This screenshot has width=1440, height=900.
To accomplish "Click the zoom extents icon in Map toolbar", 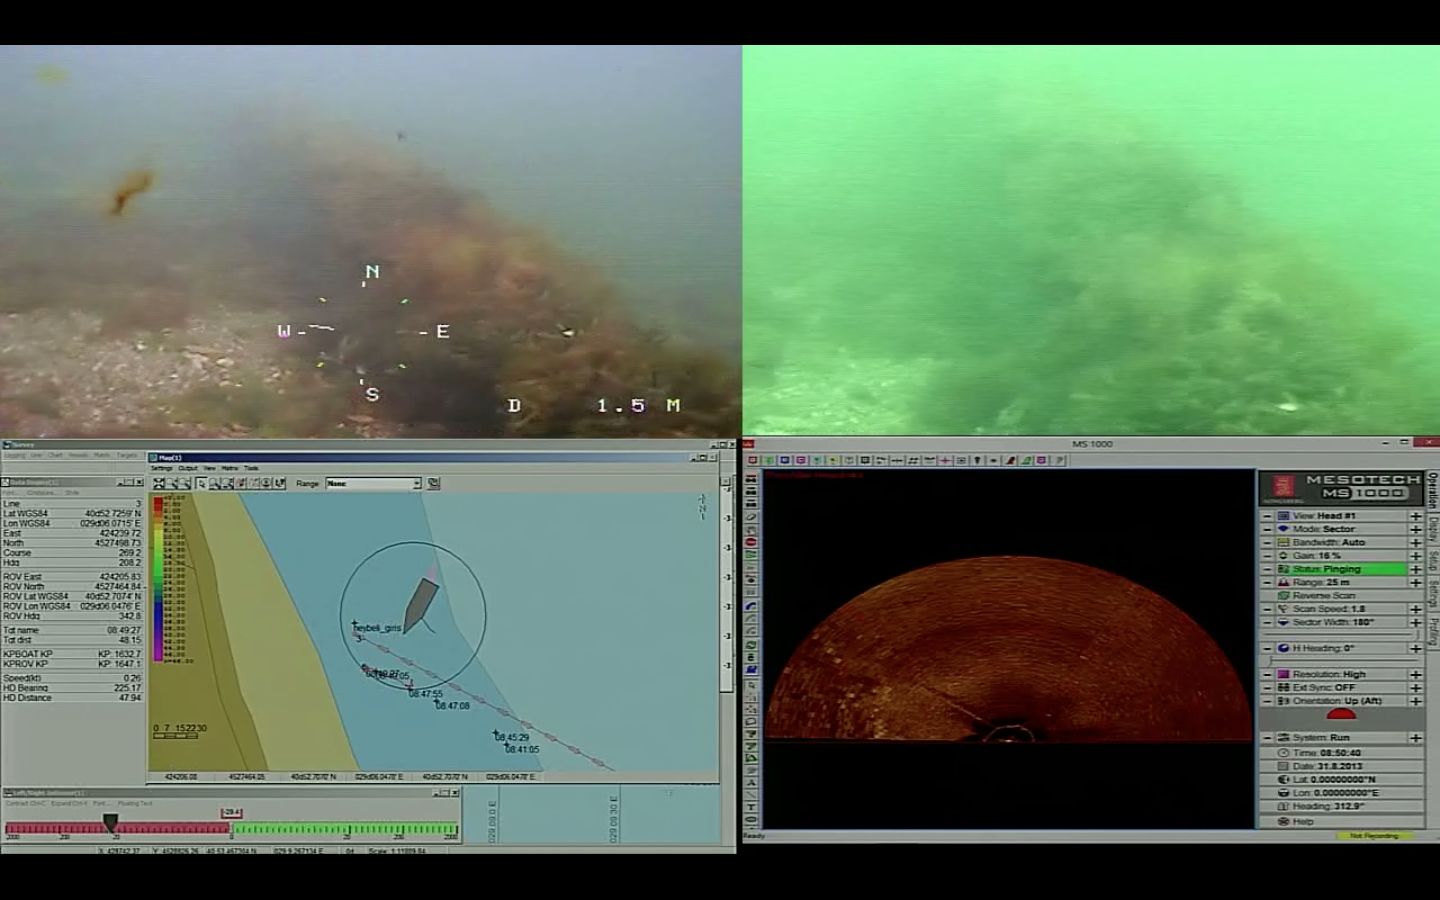I will (159, 483).
